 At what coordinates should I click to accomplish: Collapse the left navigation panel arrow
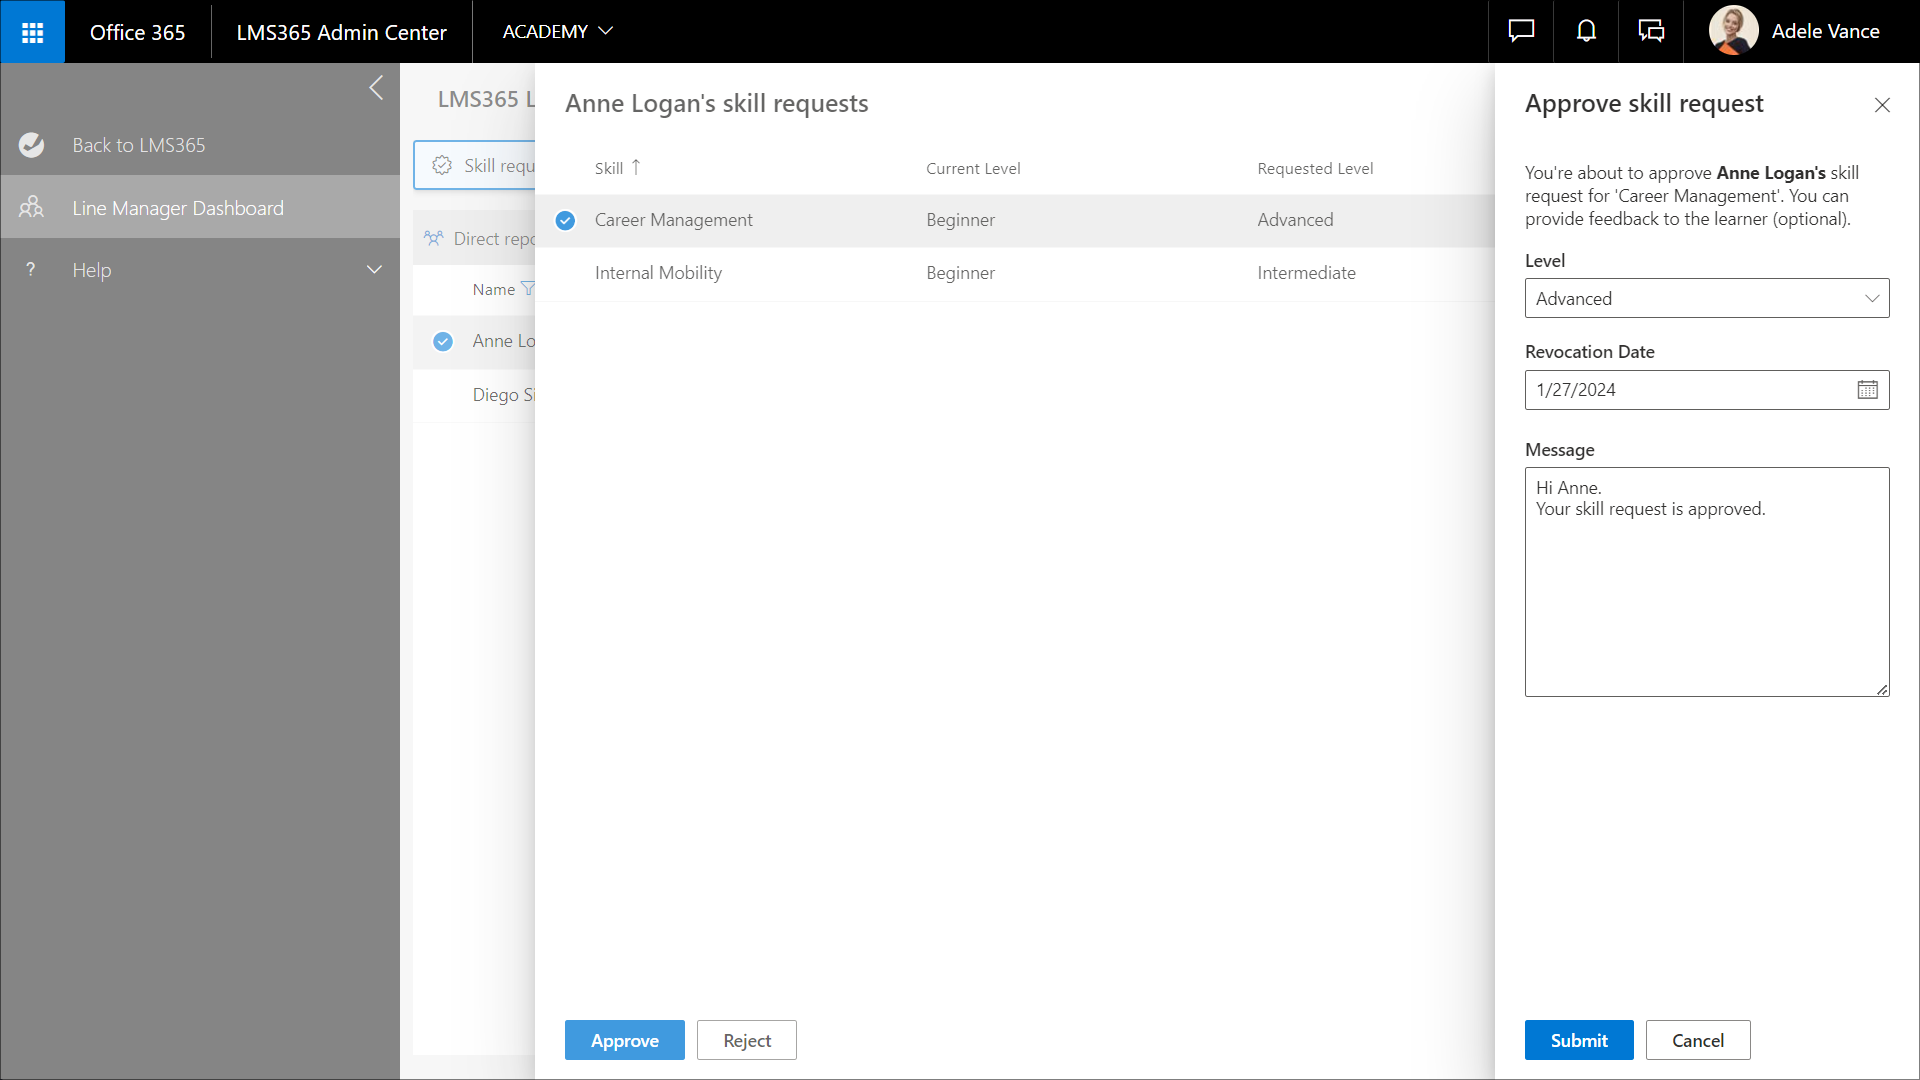coord(376,88)
